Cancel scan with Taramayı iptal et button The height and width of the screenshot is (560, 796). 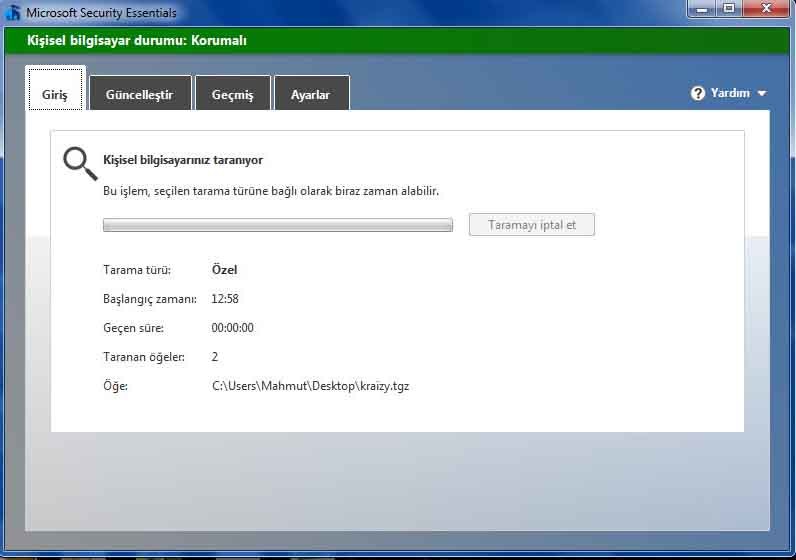[x=532, y=225]
